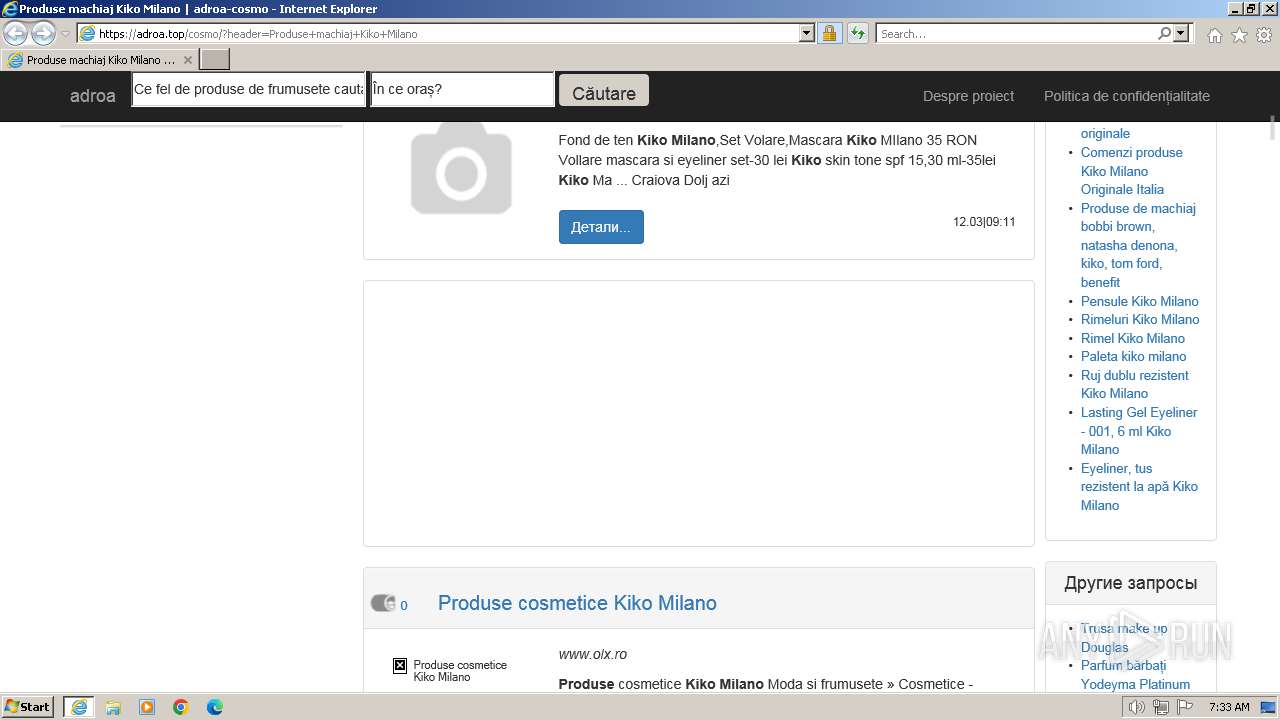Open the Action Center flag icon
Viewport: 1280px width, 720px height.
point(1185,707)
